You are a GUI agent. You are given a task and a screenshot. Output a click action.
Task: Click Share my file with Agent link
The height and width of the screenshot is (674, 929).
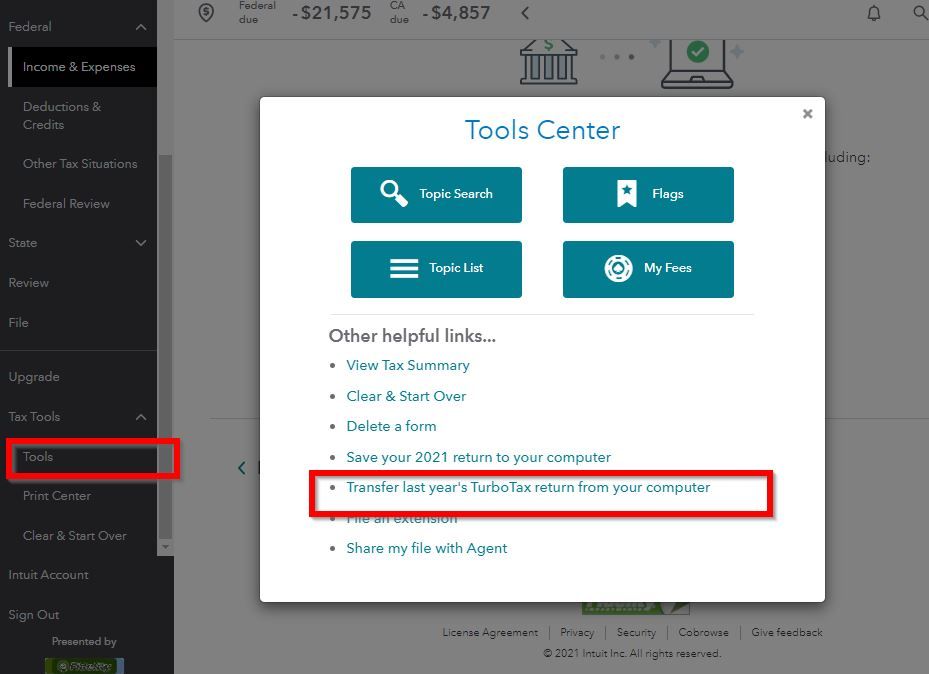click(x=427, y=548)
